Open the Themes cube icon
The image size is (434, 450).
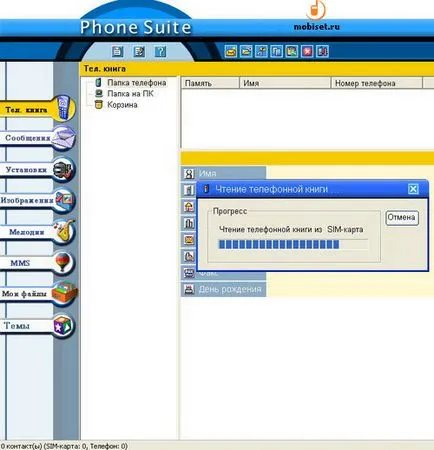click(x=63, y=326)
